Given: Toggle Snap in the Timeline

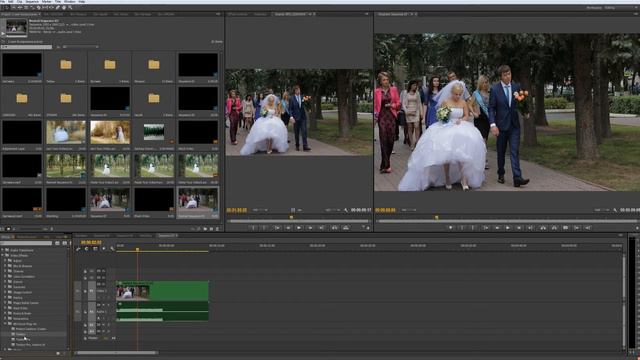Looking at the screenshot, I should pos(87,249).
